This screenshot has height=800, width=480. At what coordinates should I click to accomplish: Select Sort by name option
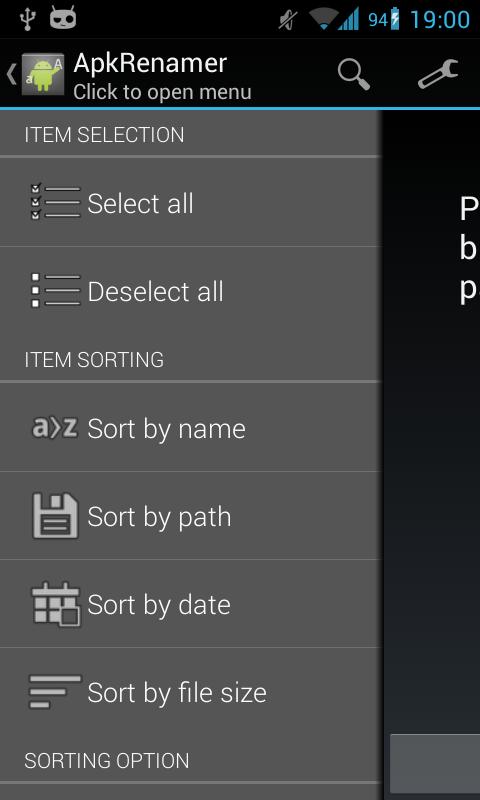click(190, 428)
